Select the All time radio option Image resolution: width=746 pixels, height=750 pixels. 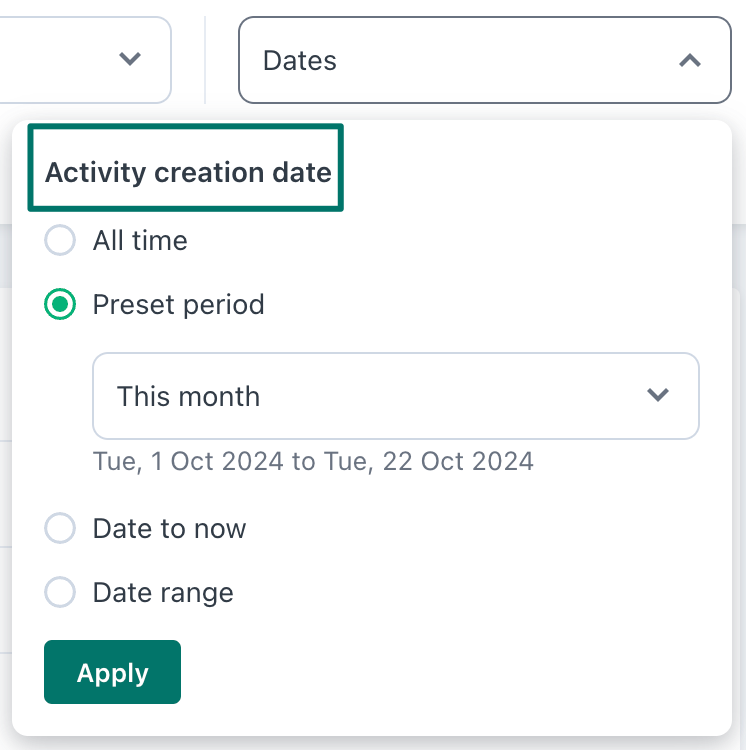pyautogui.click(x=60, y=240)
